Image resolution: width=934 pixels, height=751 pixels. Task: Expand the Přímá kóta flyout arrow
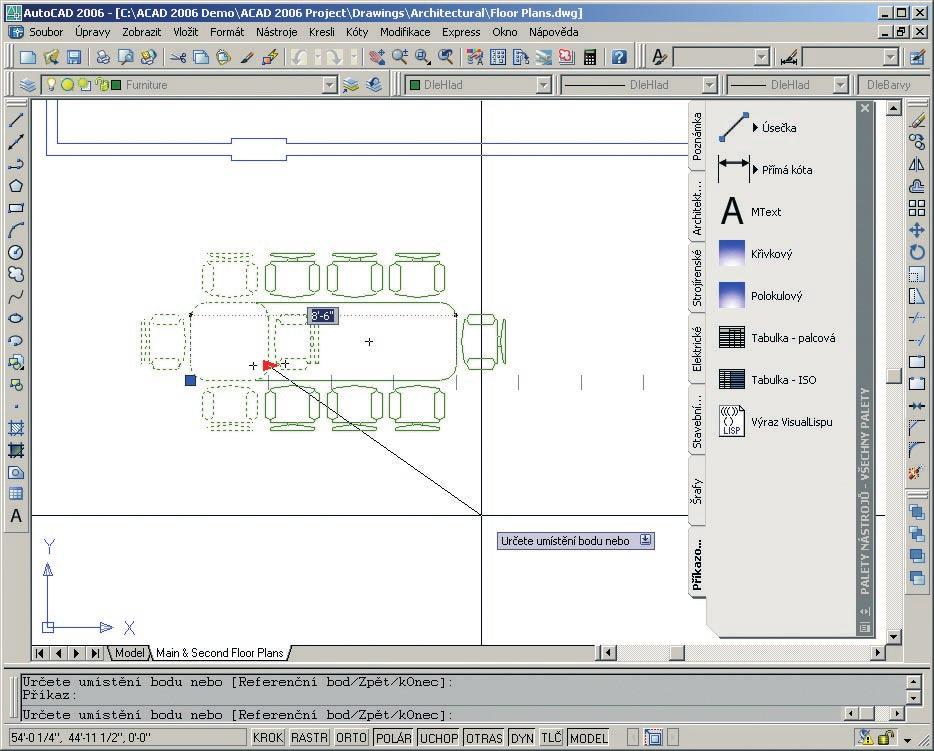tap(755, 170)
